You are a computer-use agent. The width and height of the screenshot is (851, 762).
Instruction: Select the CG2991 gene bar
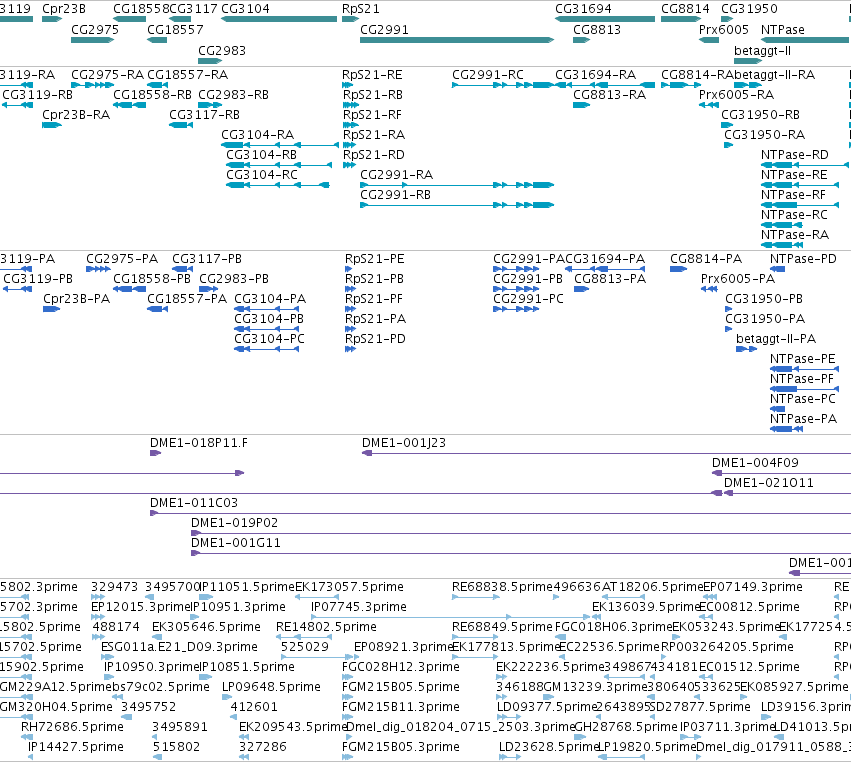457,40
